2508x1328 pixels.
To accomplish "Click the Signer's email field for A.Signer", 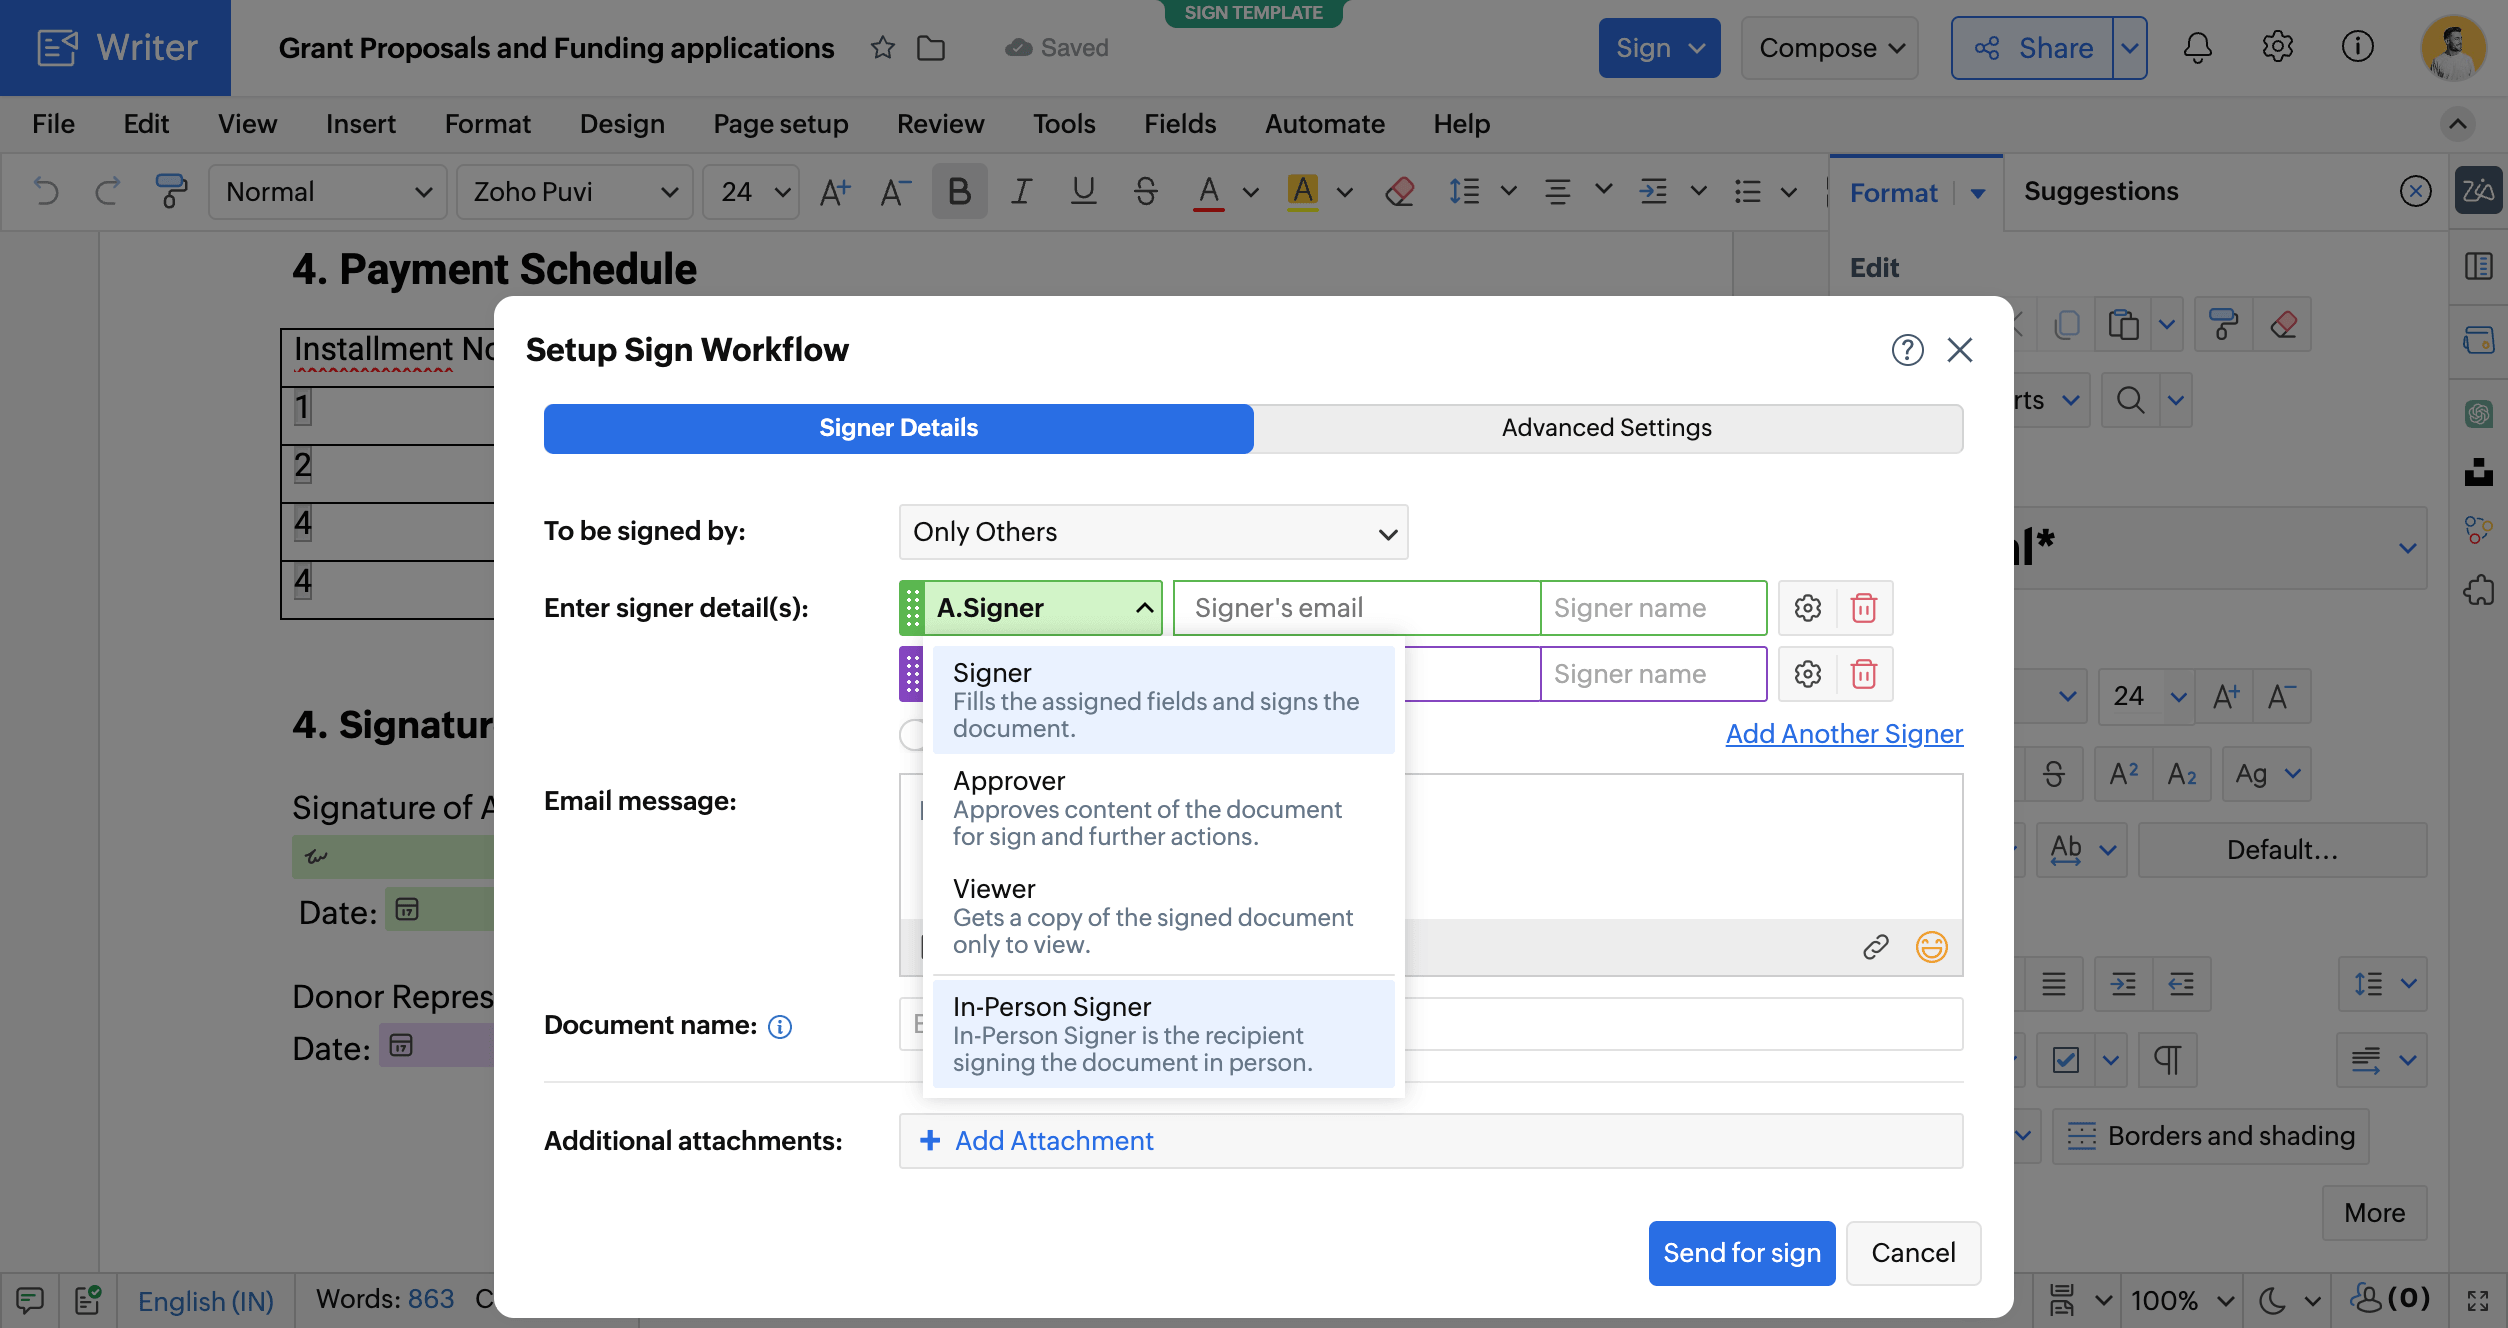I will 1357,608.
